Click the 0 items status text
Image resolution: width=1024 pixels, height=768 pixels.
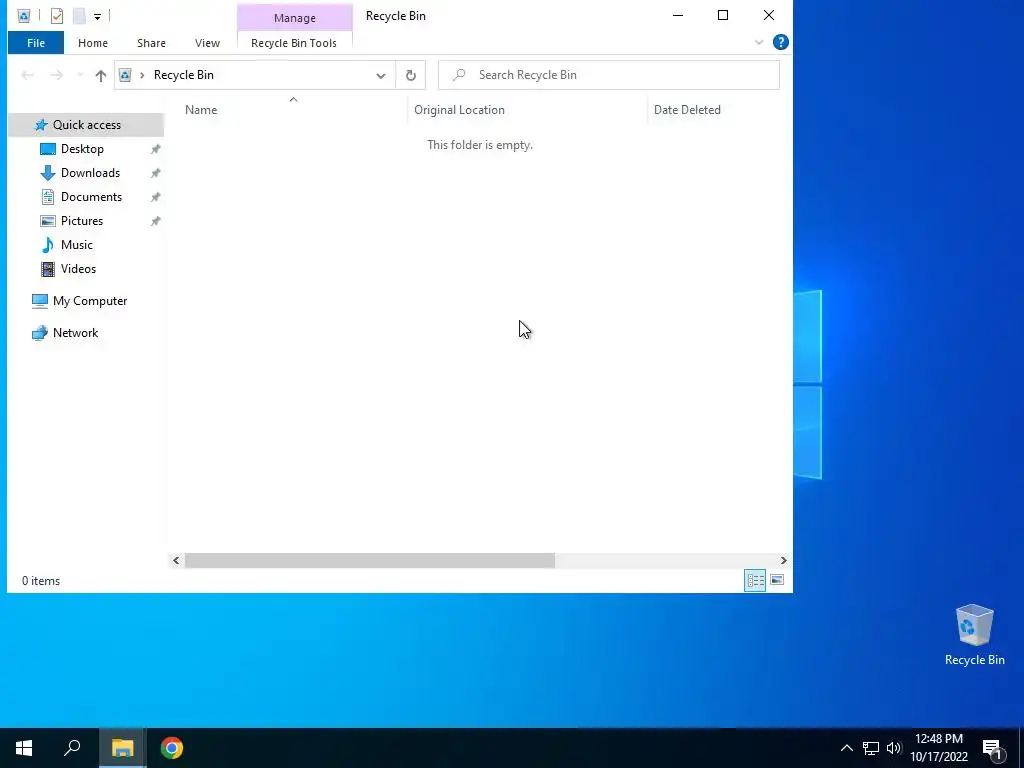[x=40, y=581]
